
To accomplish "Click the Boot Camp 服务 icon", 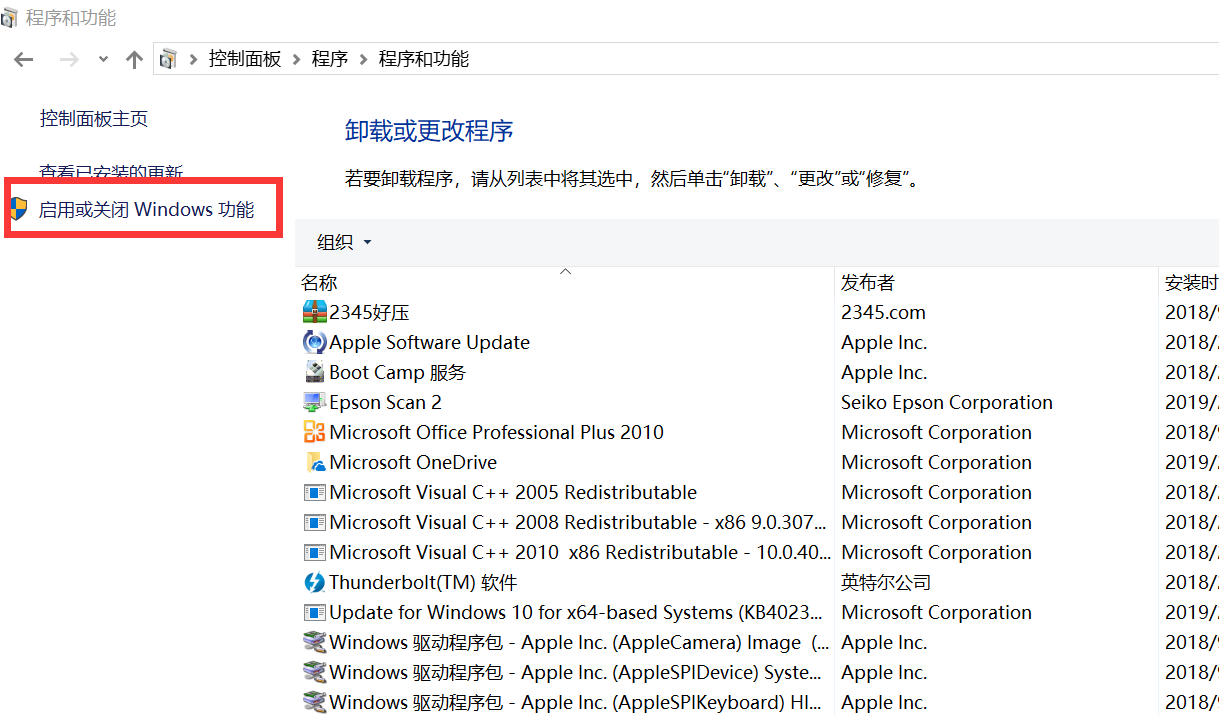I will pyautogui.click(x=315, y=372).
